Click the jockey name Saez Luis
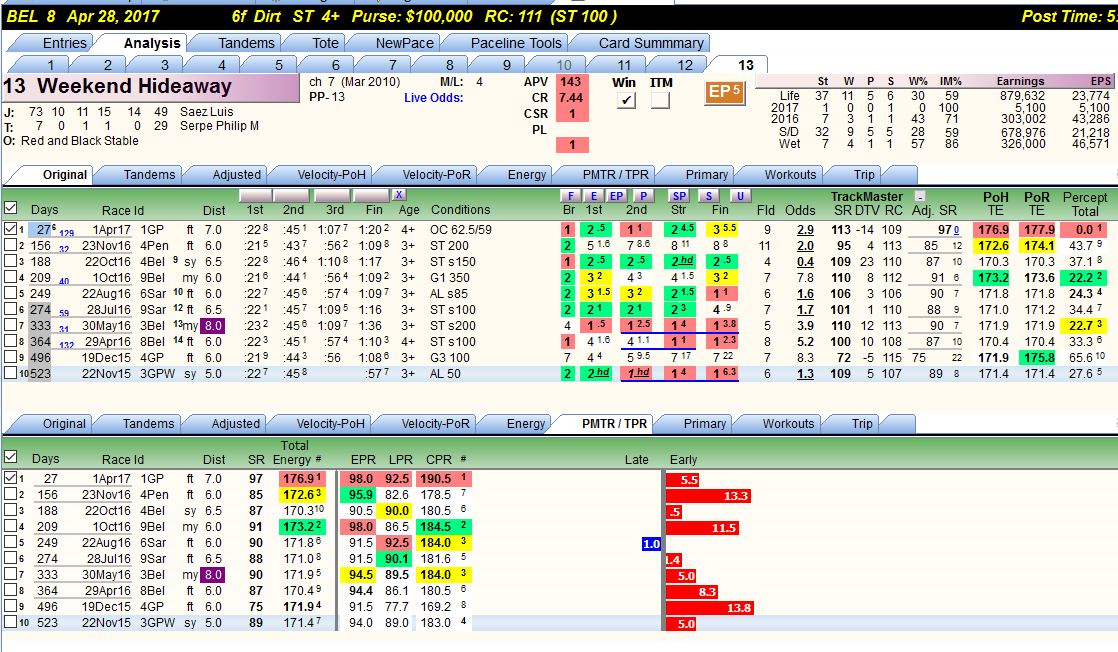Viewport: 1118px width, 652px height. (x=207, y=111)
